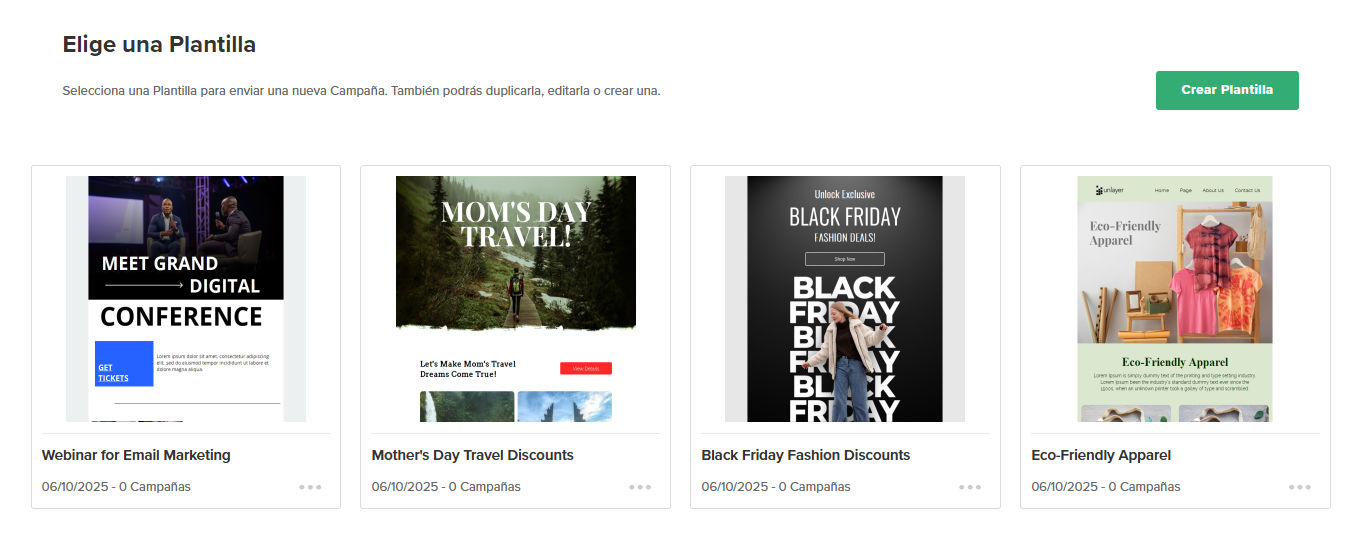The height and width of the screenshot is (541, 1358).
Task: Open three-dot menu for Webinar for Email Marketing
Action: tap(310, 487)
